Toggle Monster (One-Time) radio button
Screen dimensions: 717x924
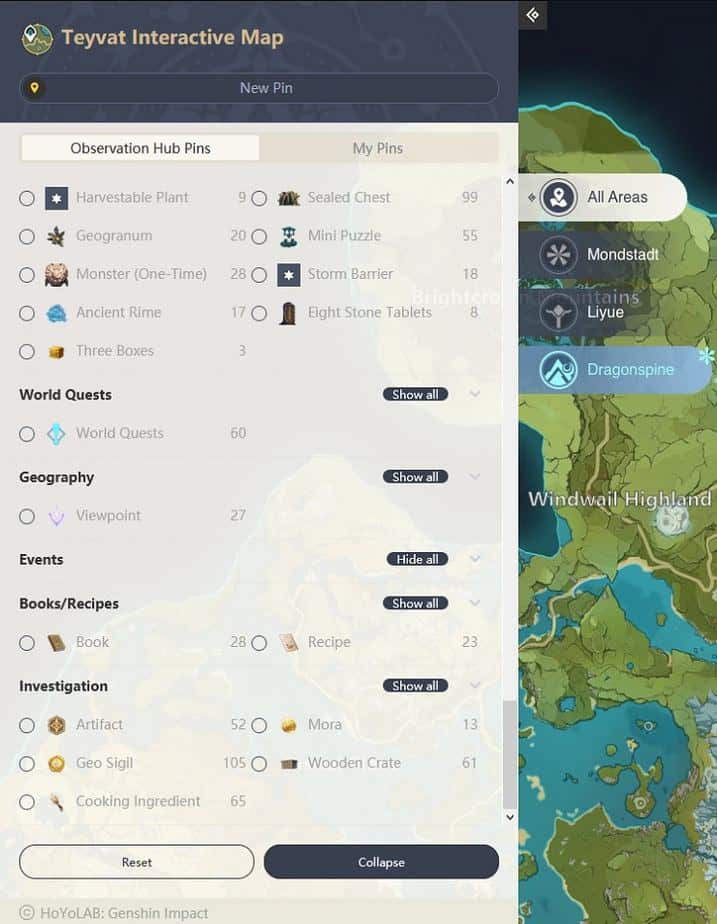pos(27,275)
